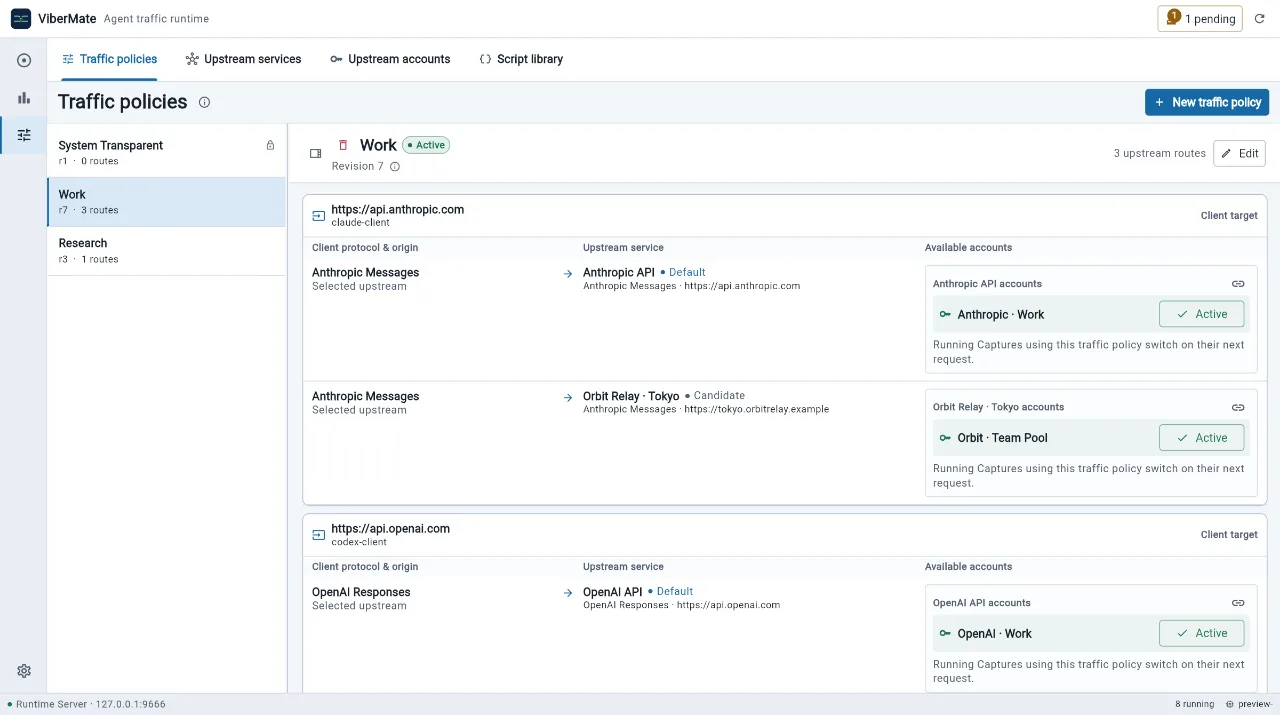Click the OpenAI Responses protocol name
1280x715 pixels.
coord(361,592)
